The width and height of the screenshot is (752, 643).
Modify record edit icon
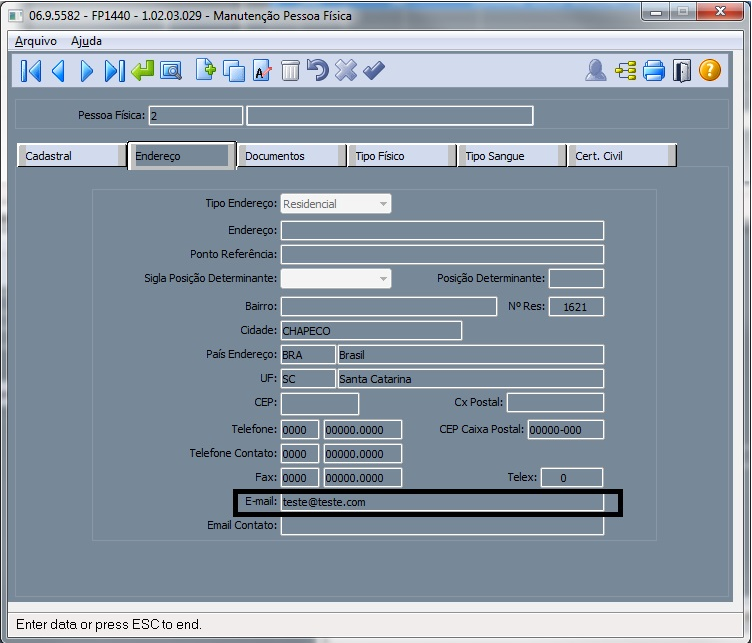pos(262,70)
